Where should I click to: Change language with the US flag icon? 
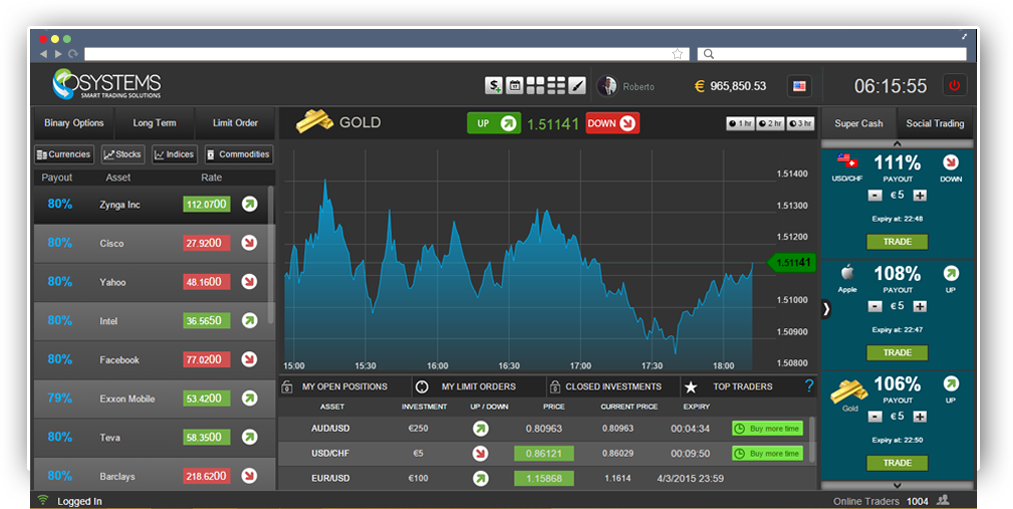[x=799, y=86]
